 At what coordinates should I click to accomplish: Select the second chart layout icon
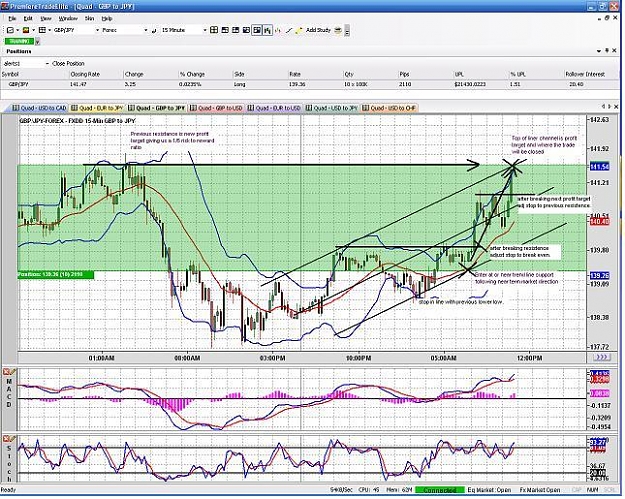(x=225, y=30)
